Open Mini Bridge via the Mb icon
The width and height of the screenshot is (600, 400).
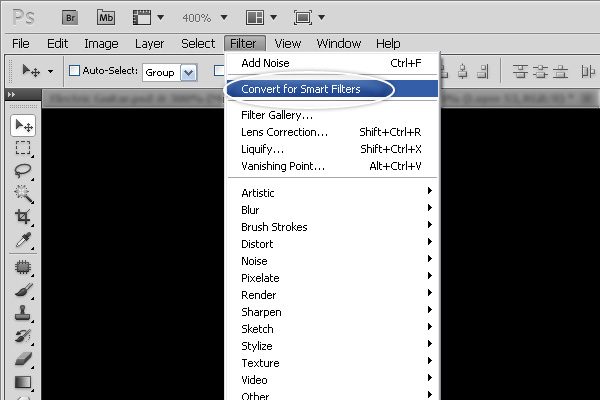pyautogui.click(x=106, y=18)
